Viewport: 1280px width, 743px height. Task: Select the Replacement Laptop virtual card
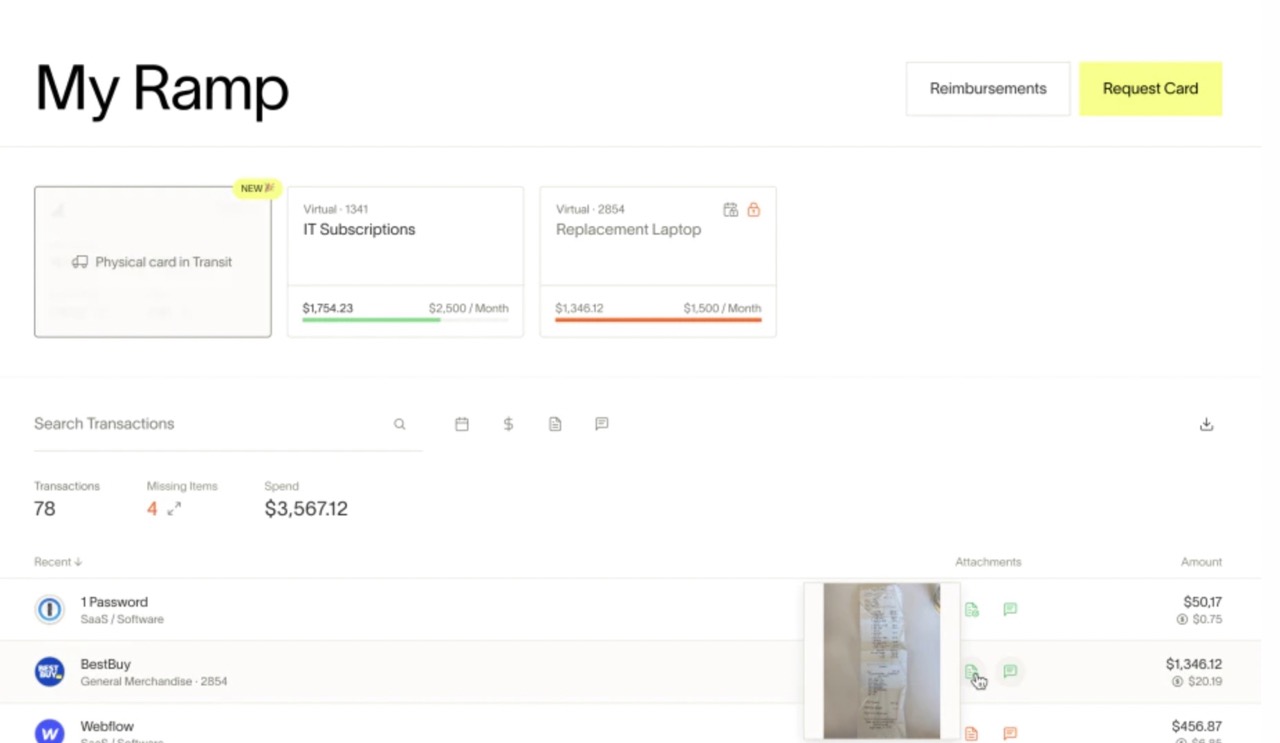pyautogui.click(x=658, y=262)
